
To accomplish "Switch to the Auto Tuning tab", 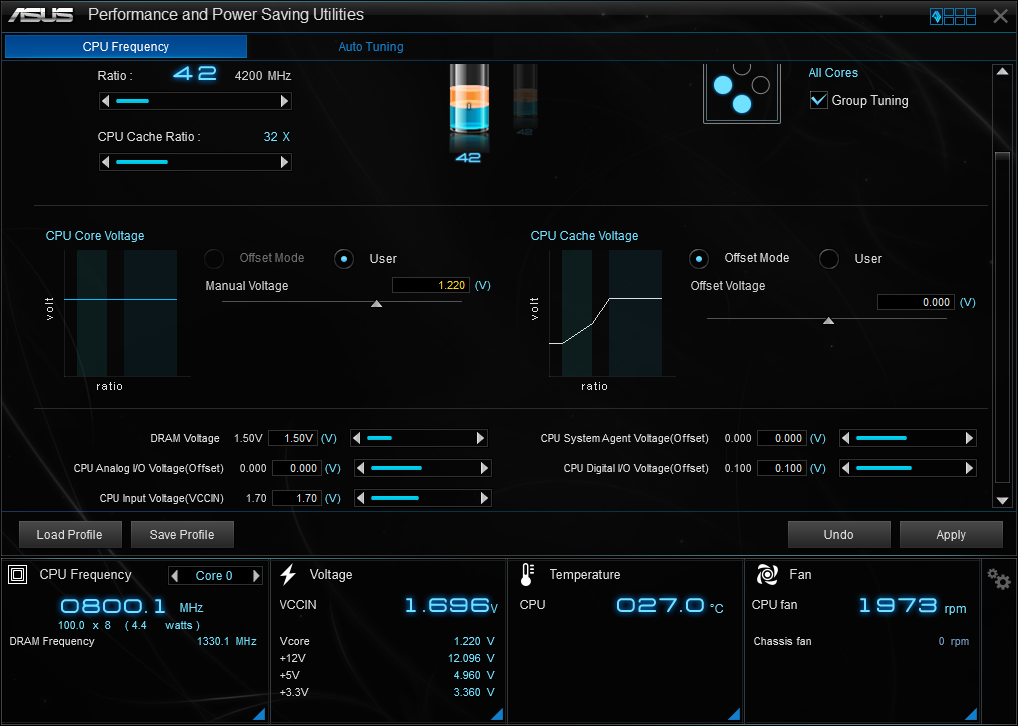I will [371, 47].
